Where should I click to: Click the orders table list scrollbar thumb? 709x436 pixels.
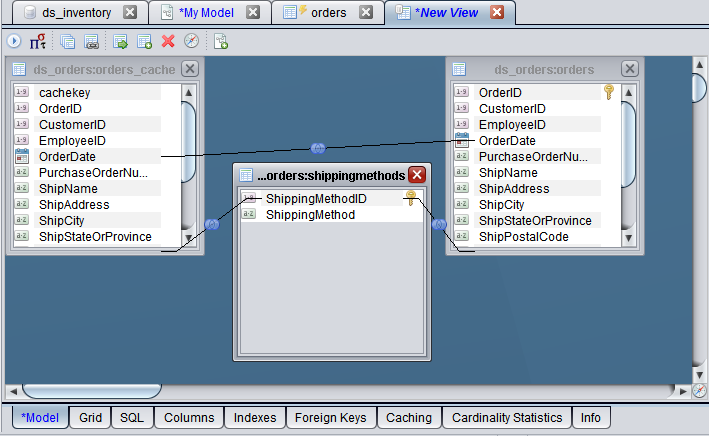coord(629,144)
